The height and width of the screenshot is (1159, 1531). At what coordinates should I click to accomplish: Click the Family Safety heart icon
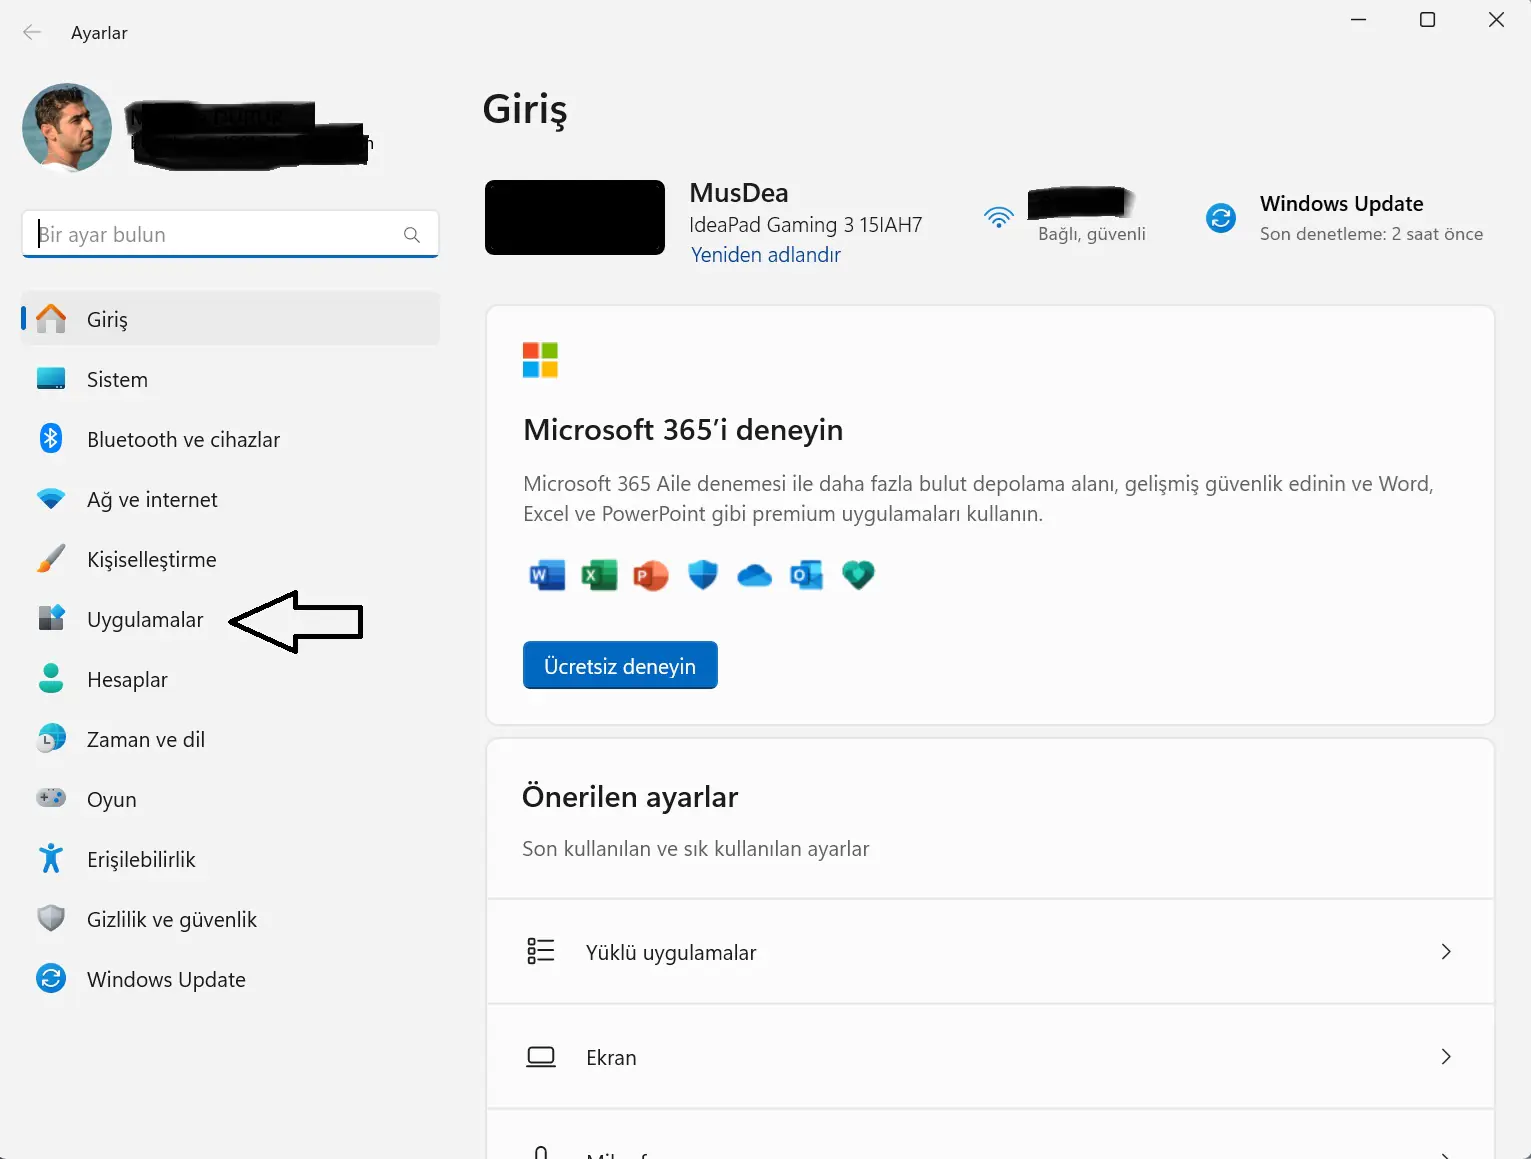click(858, 575)
